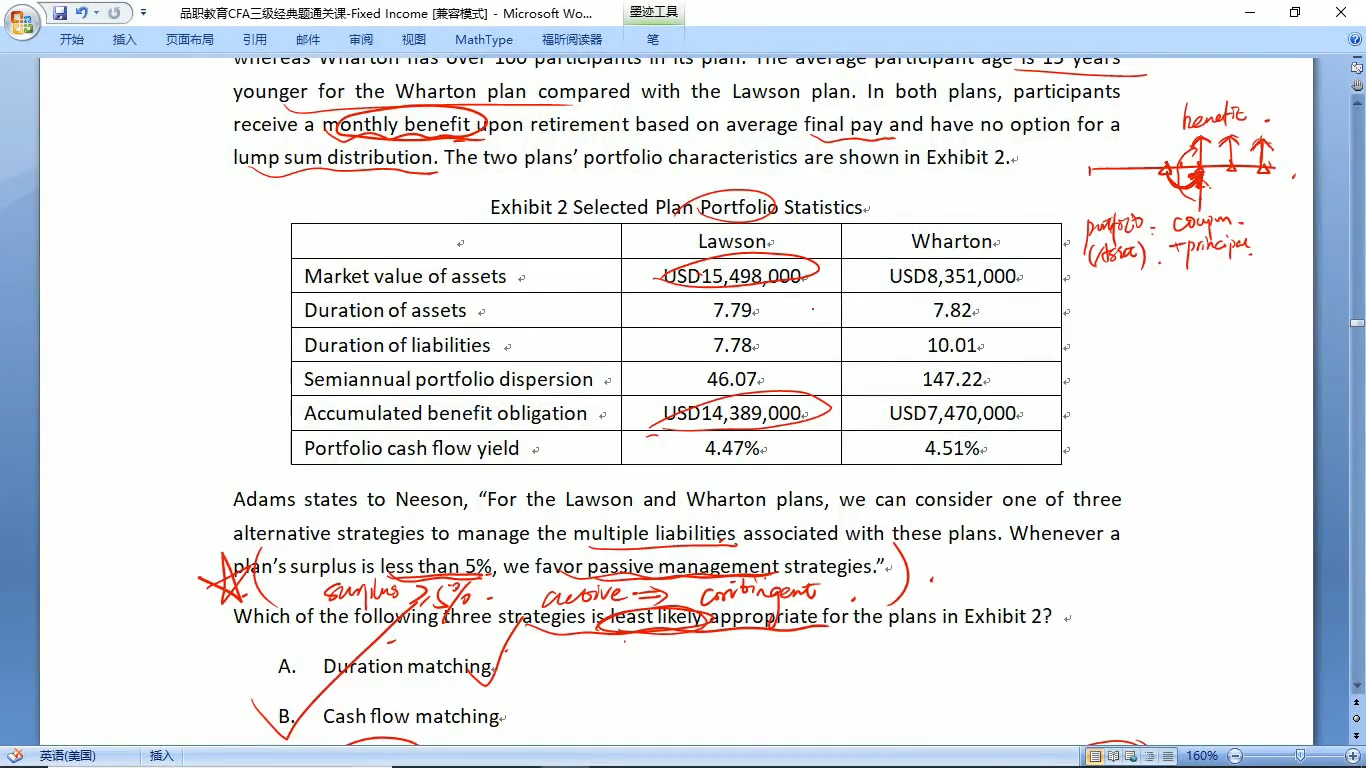Switch to Outline view
Viewport: 1366px width, 768px height.
pos(1149,757)
